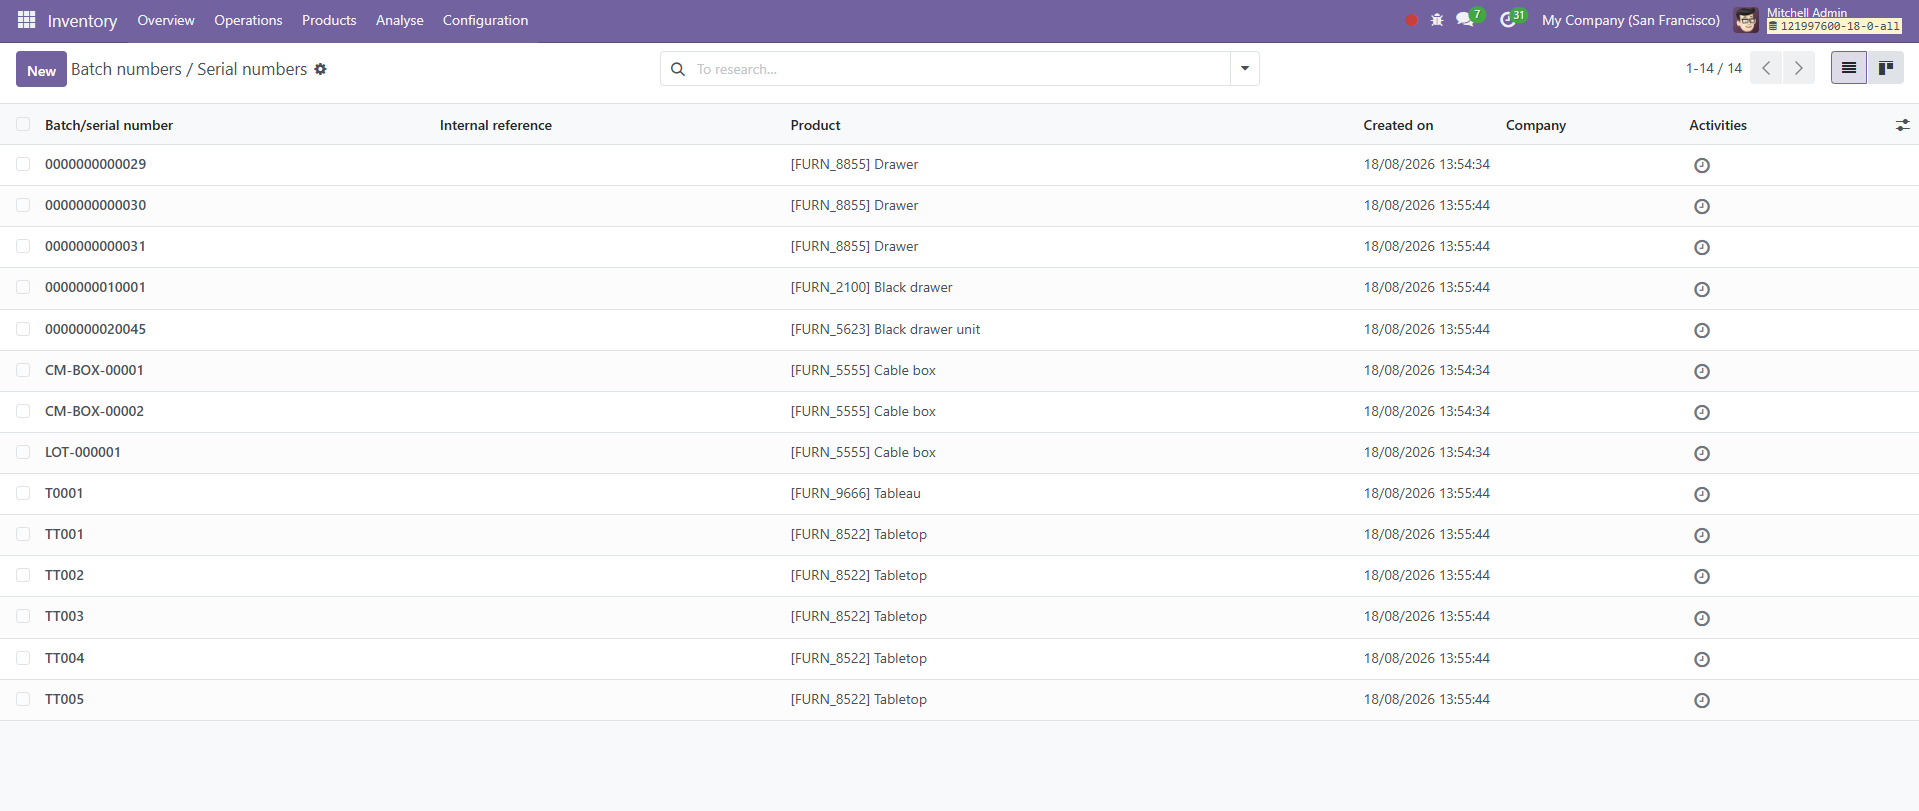Toggle the select-all header checkbox

23,124
